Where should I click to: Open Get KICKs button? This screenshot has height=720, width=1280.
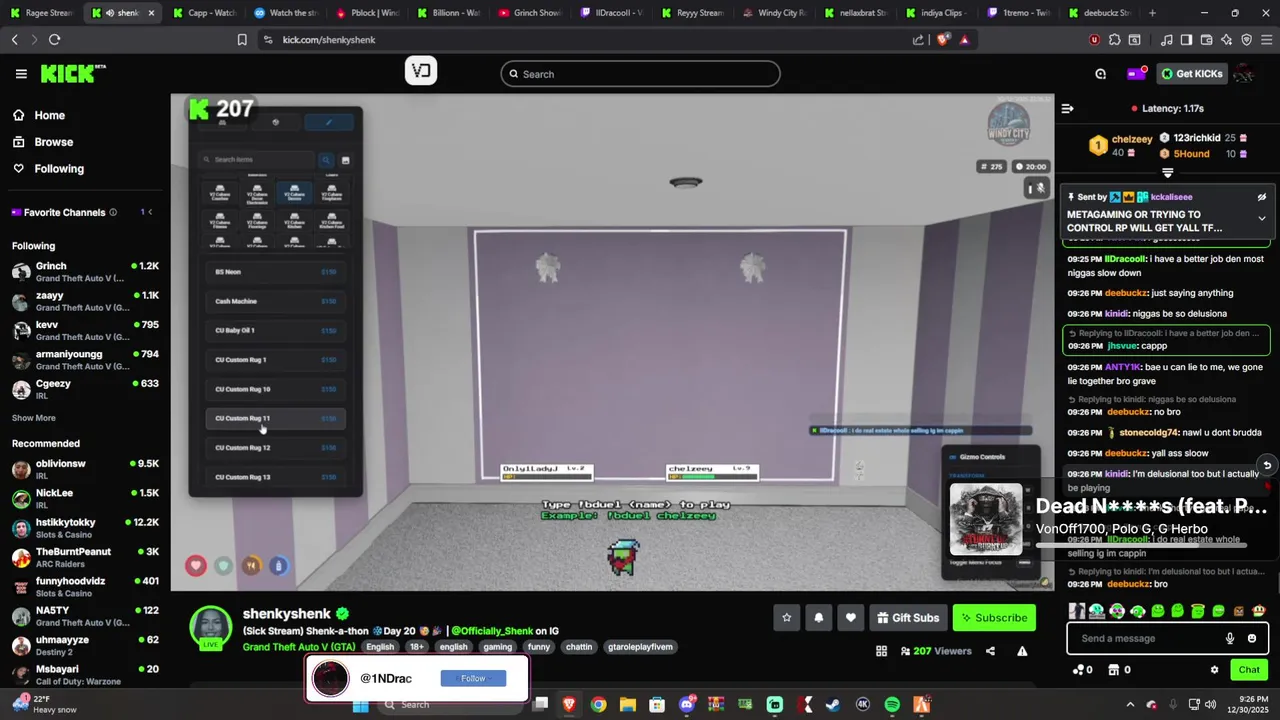pyautogui.click(x=1191, y=74)
